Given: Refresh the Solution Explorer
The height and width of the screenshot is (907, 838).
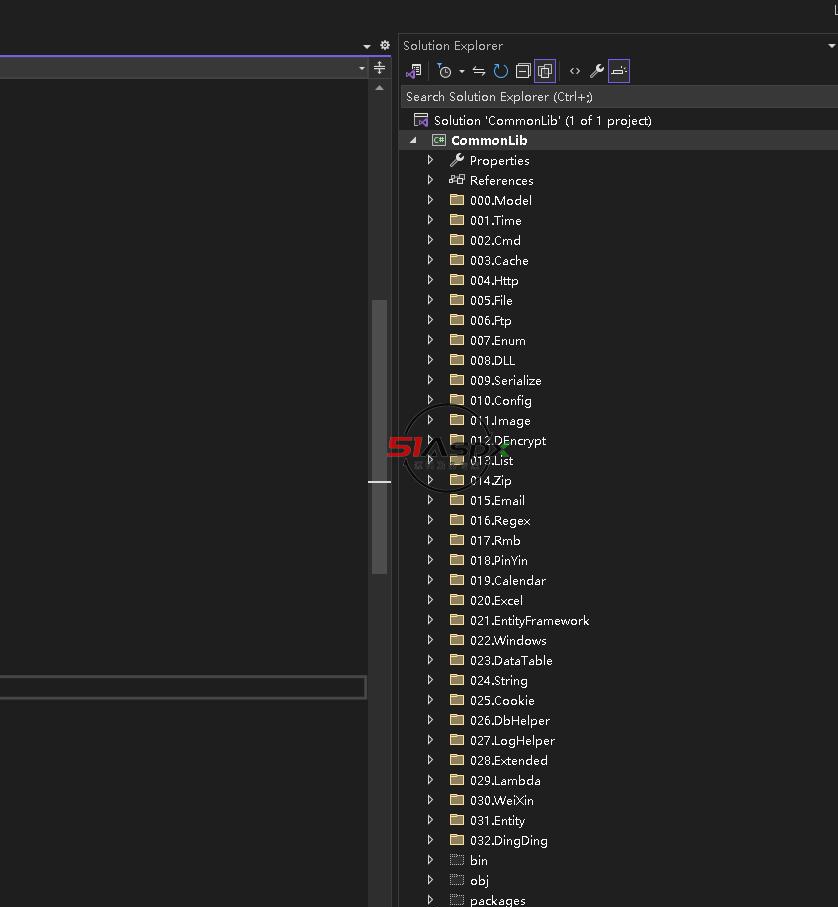Looking at the screenshot, I should pyautogui.click(x=501, y=71).
